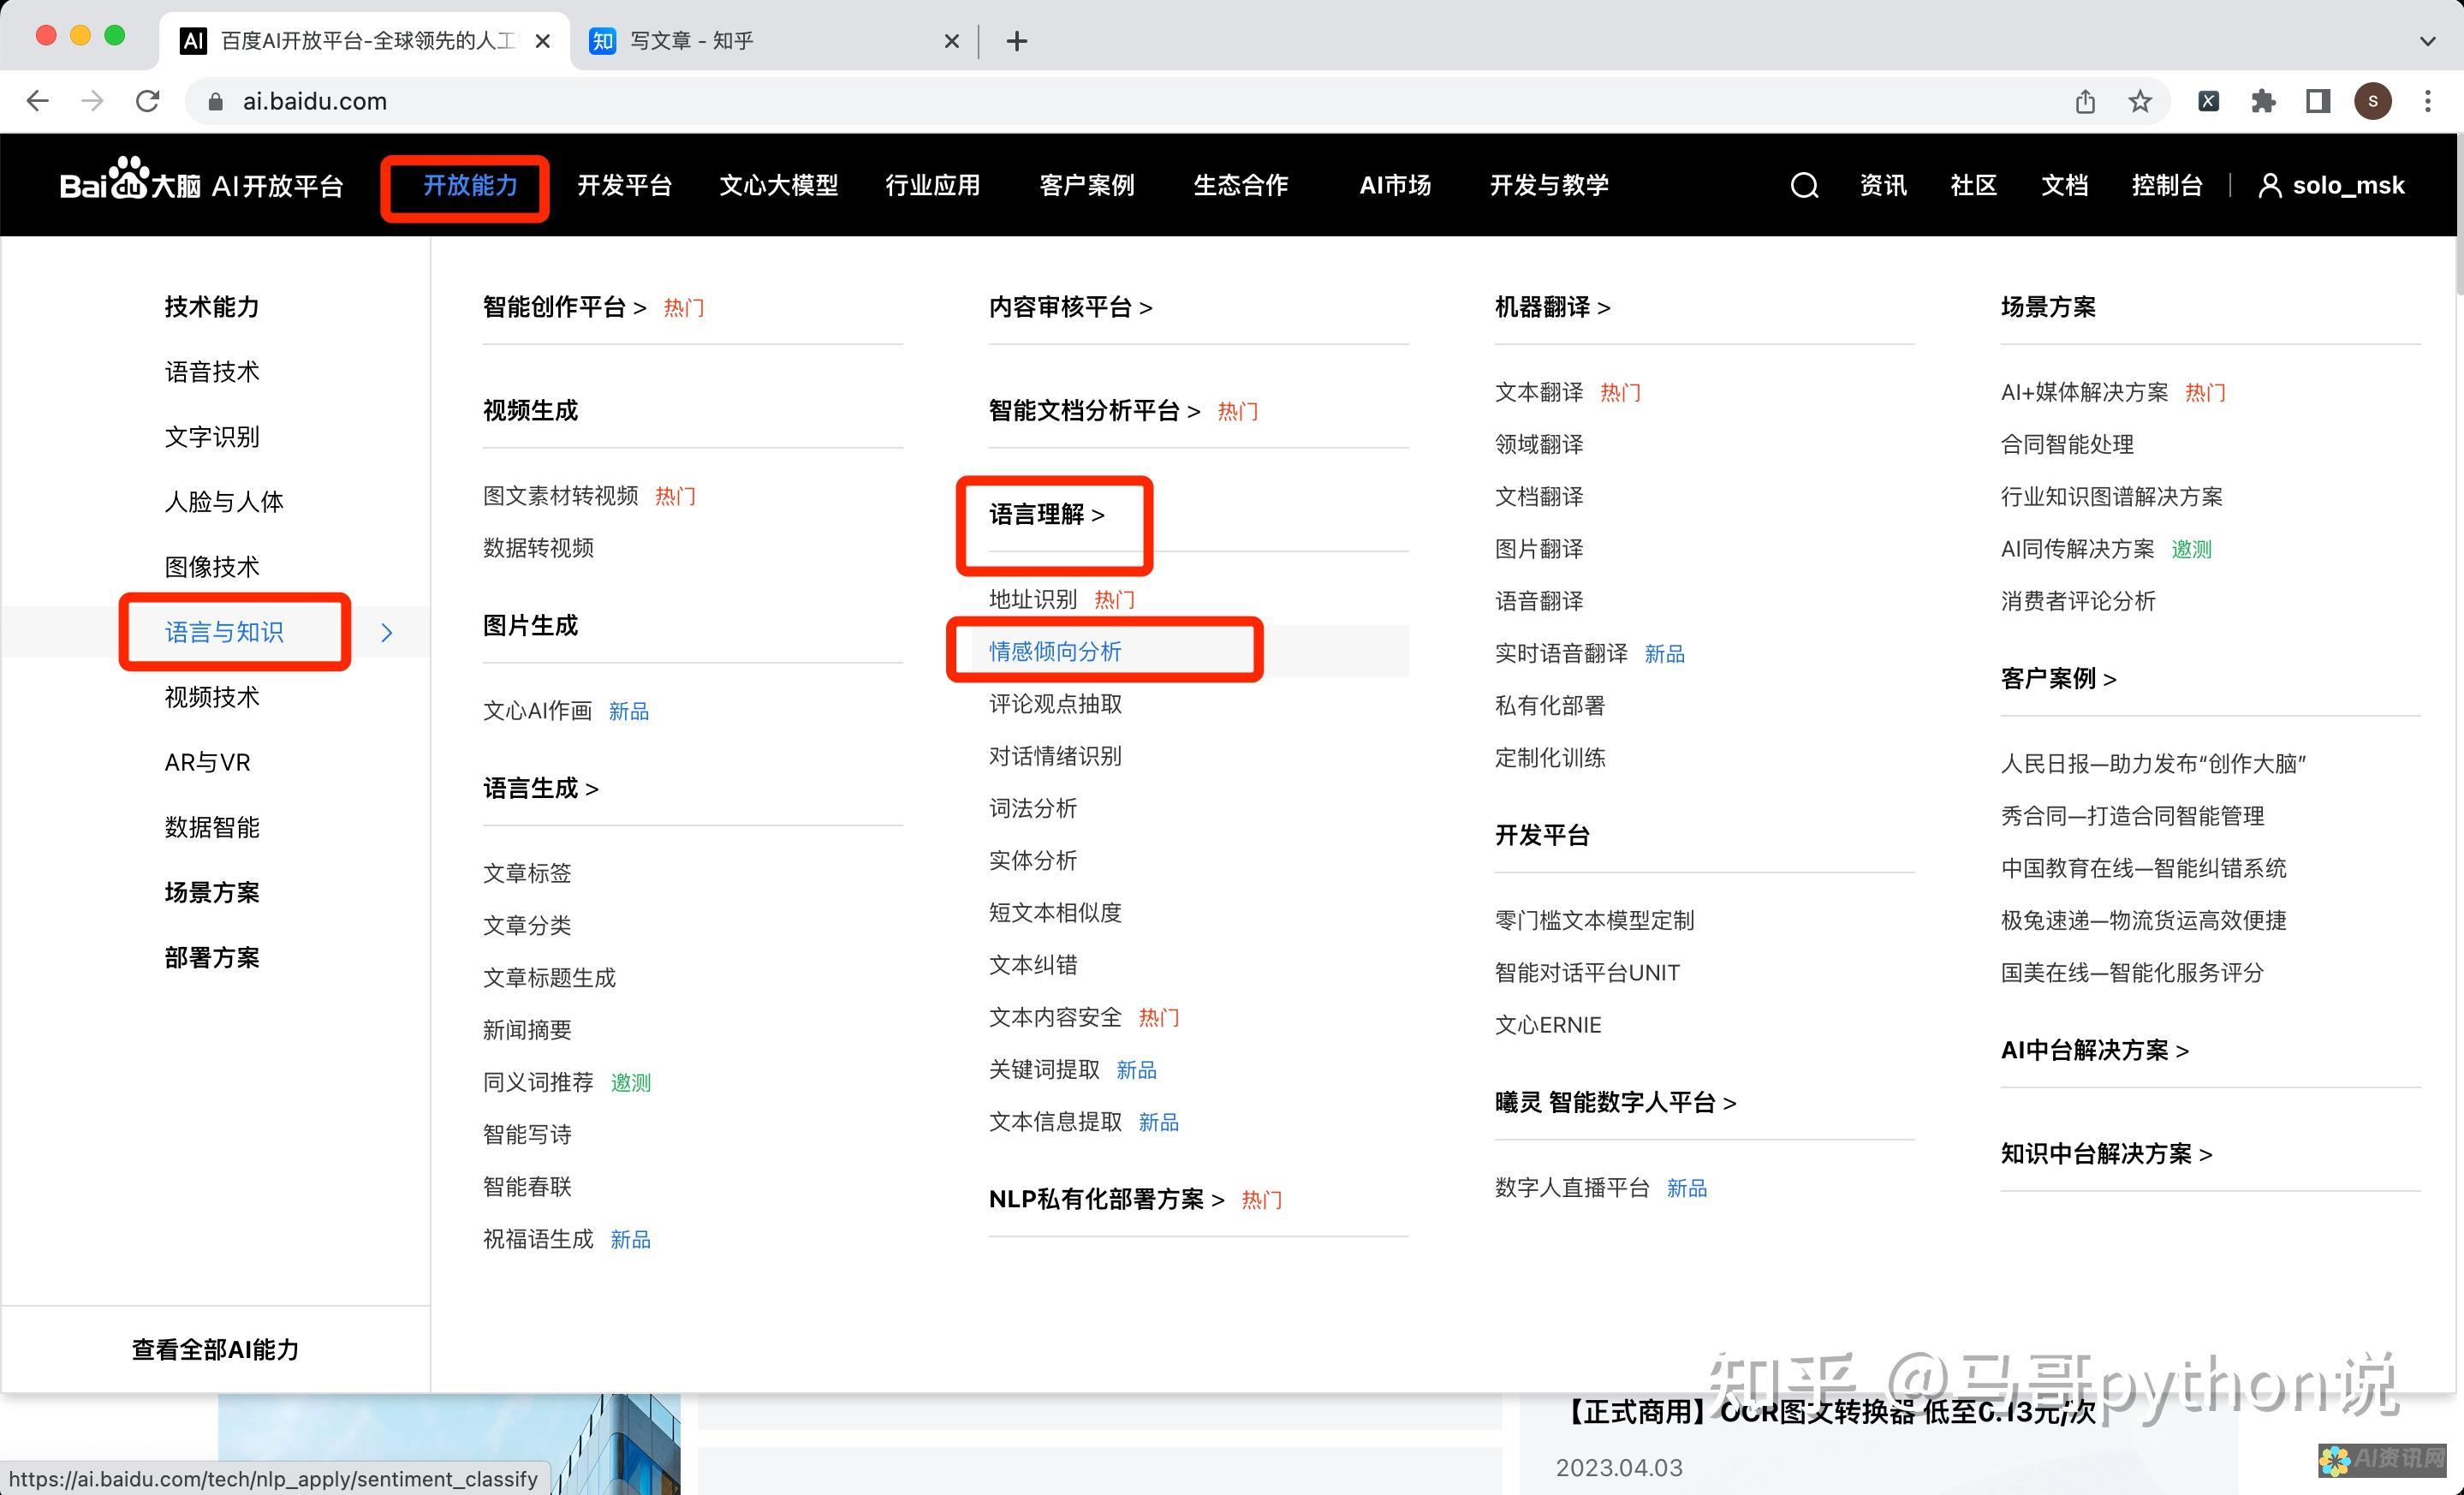Open Chrome three-dot menu

pos(2428,101)
